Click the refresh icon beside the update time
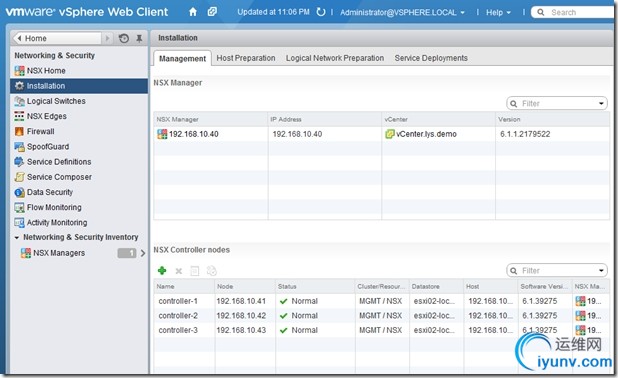Viewport: 618px width, 378px height. pyautogui.click(x=321, y=12)
